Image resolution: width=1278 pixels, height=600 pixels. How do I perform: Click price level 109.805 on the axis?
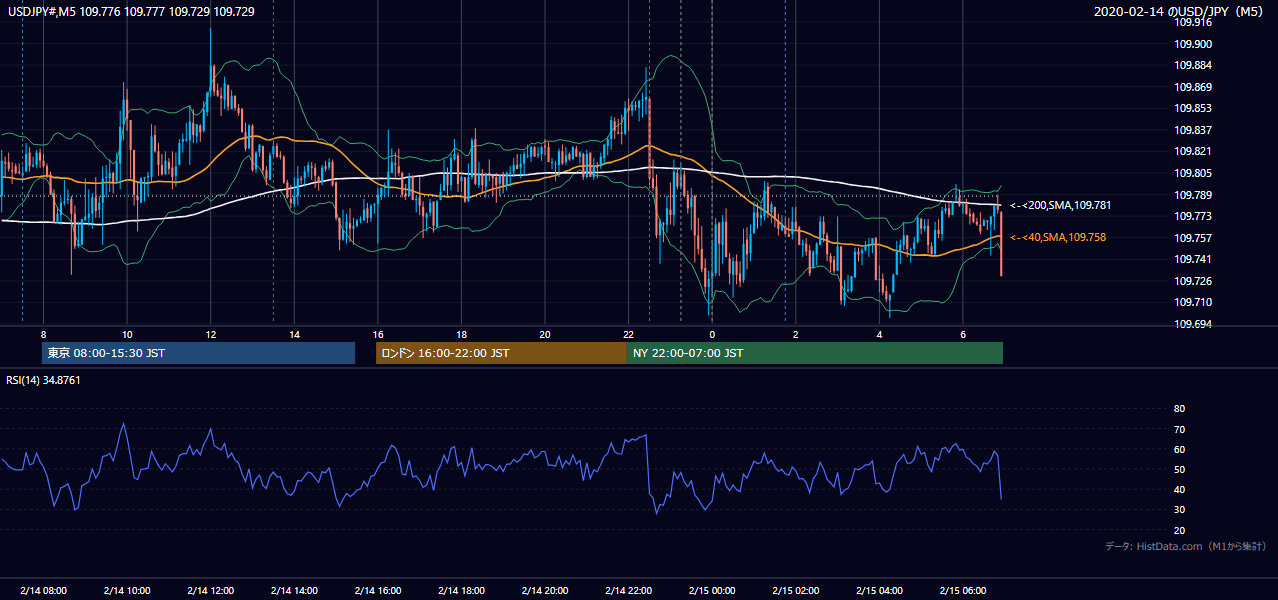(1192, 173)
